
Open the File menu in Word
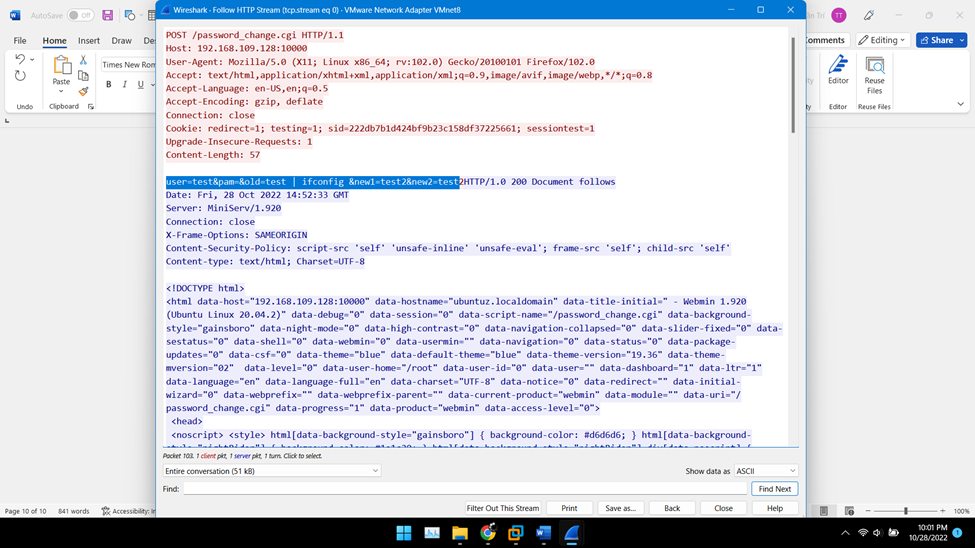pos(20,40)
